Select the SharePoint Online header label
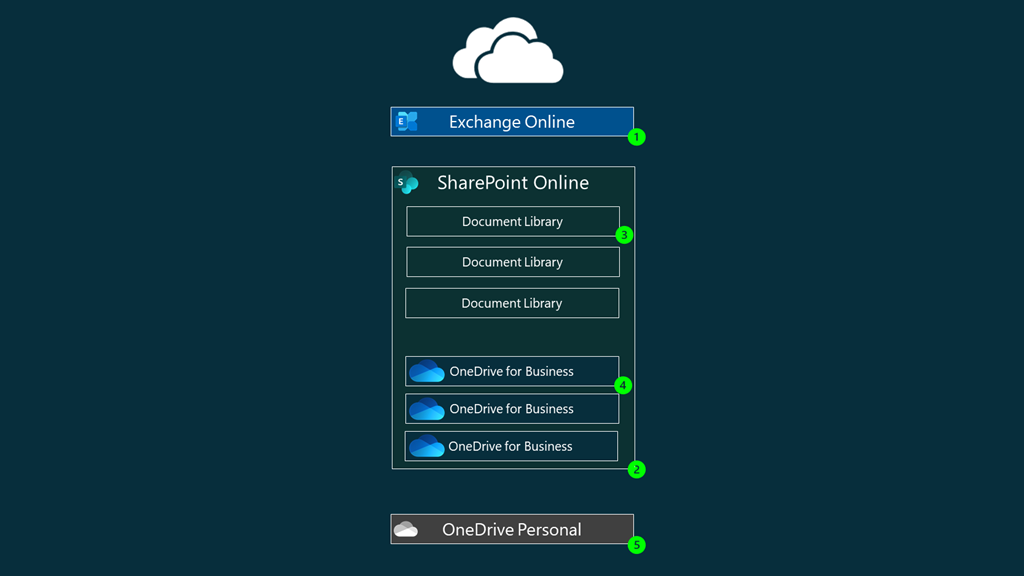This screenshot has height=576, width=1024. coord(513,183)
